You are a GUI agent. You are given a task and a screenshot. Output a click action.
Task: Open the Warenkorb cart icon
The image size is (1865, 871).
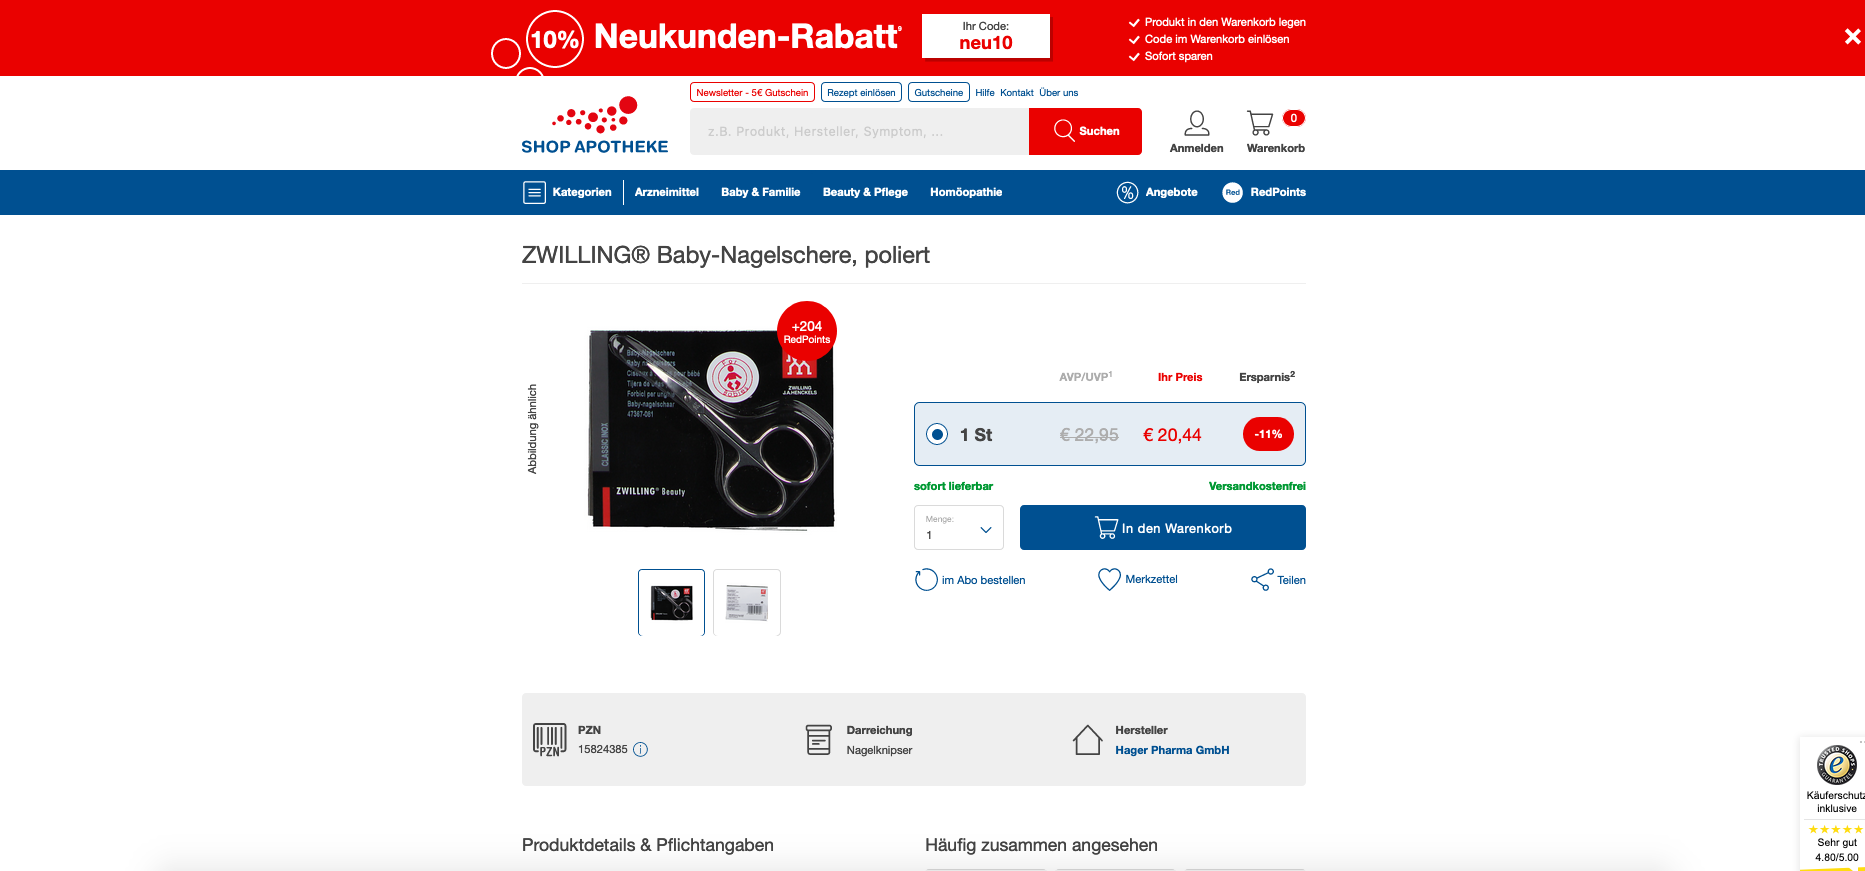point(1260,124)
